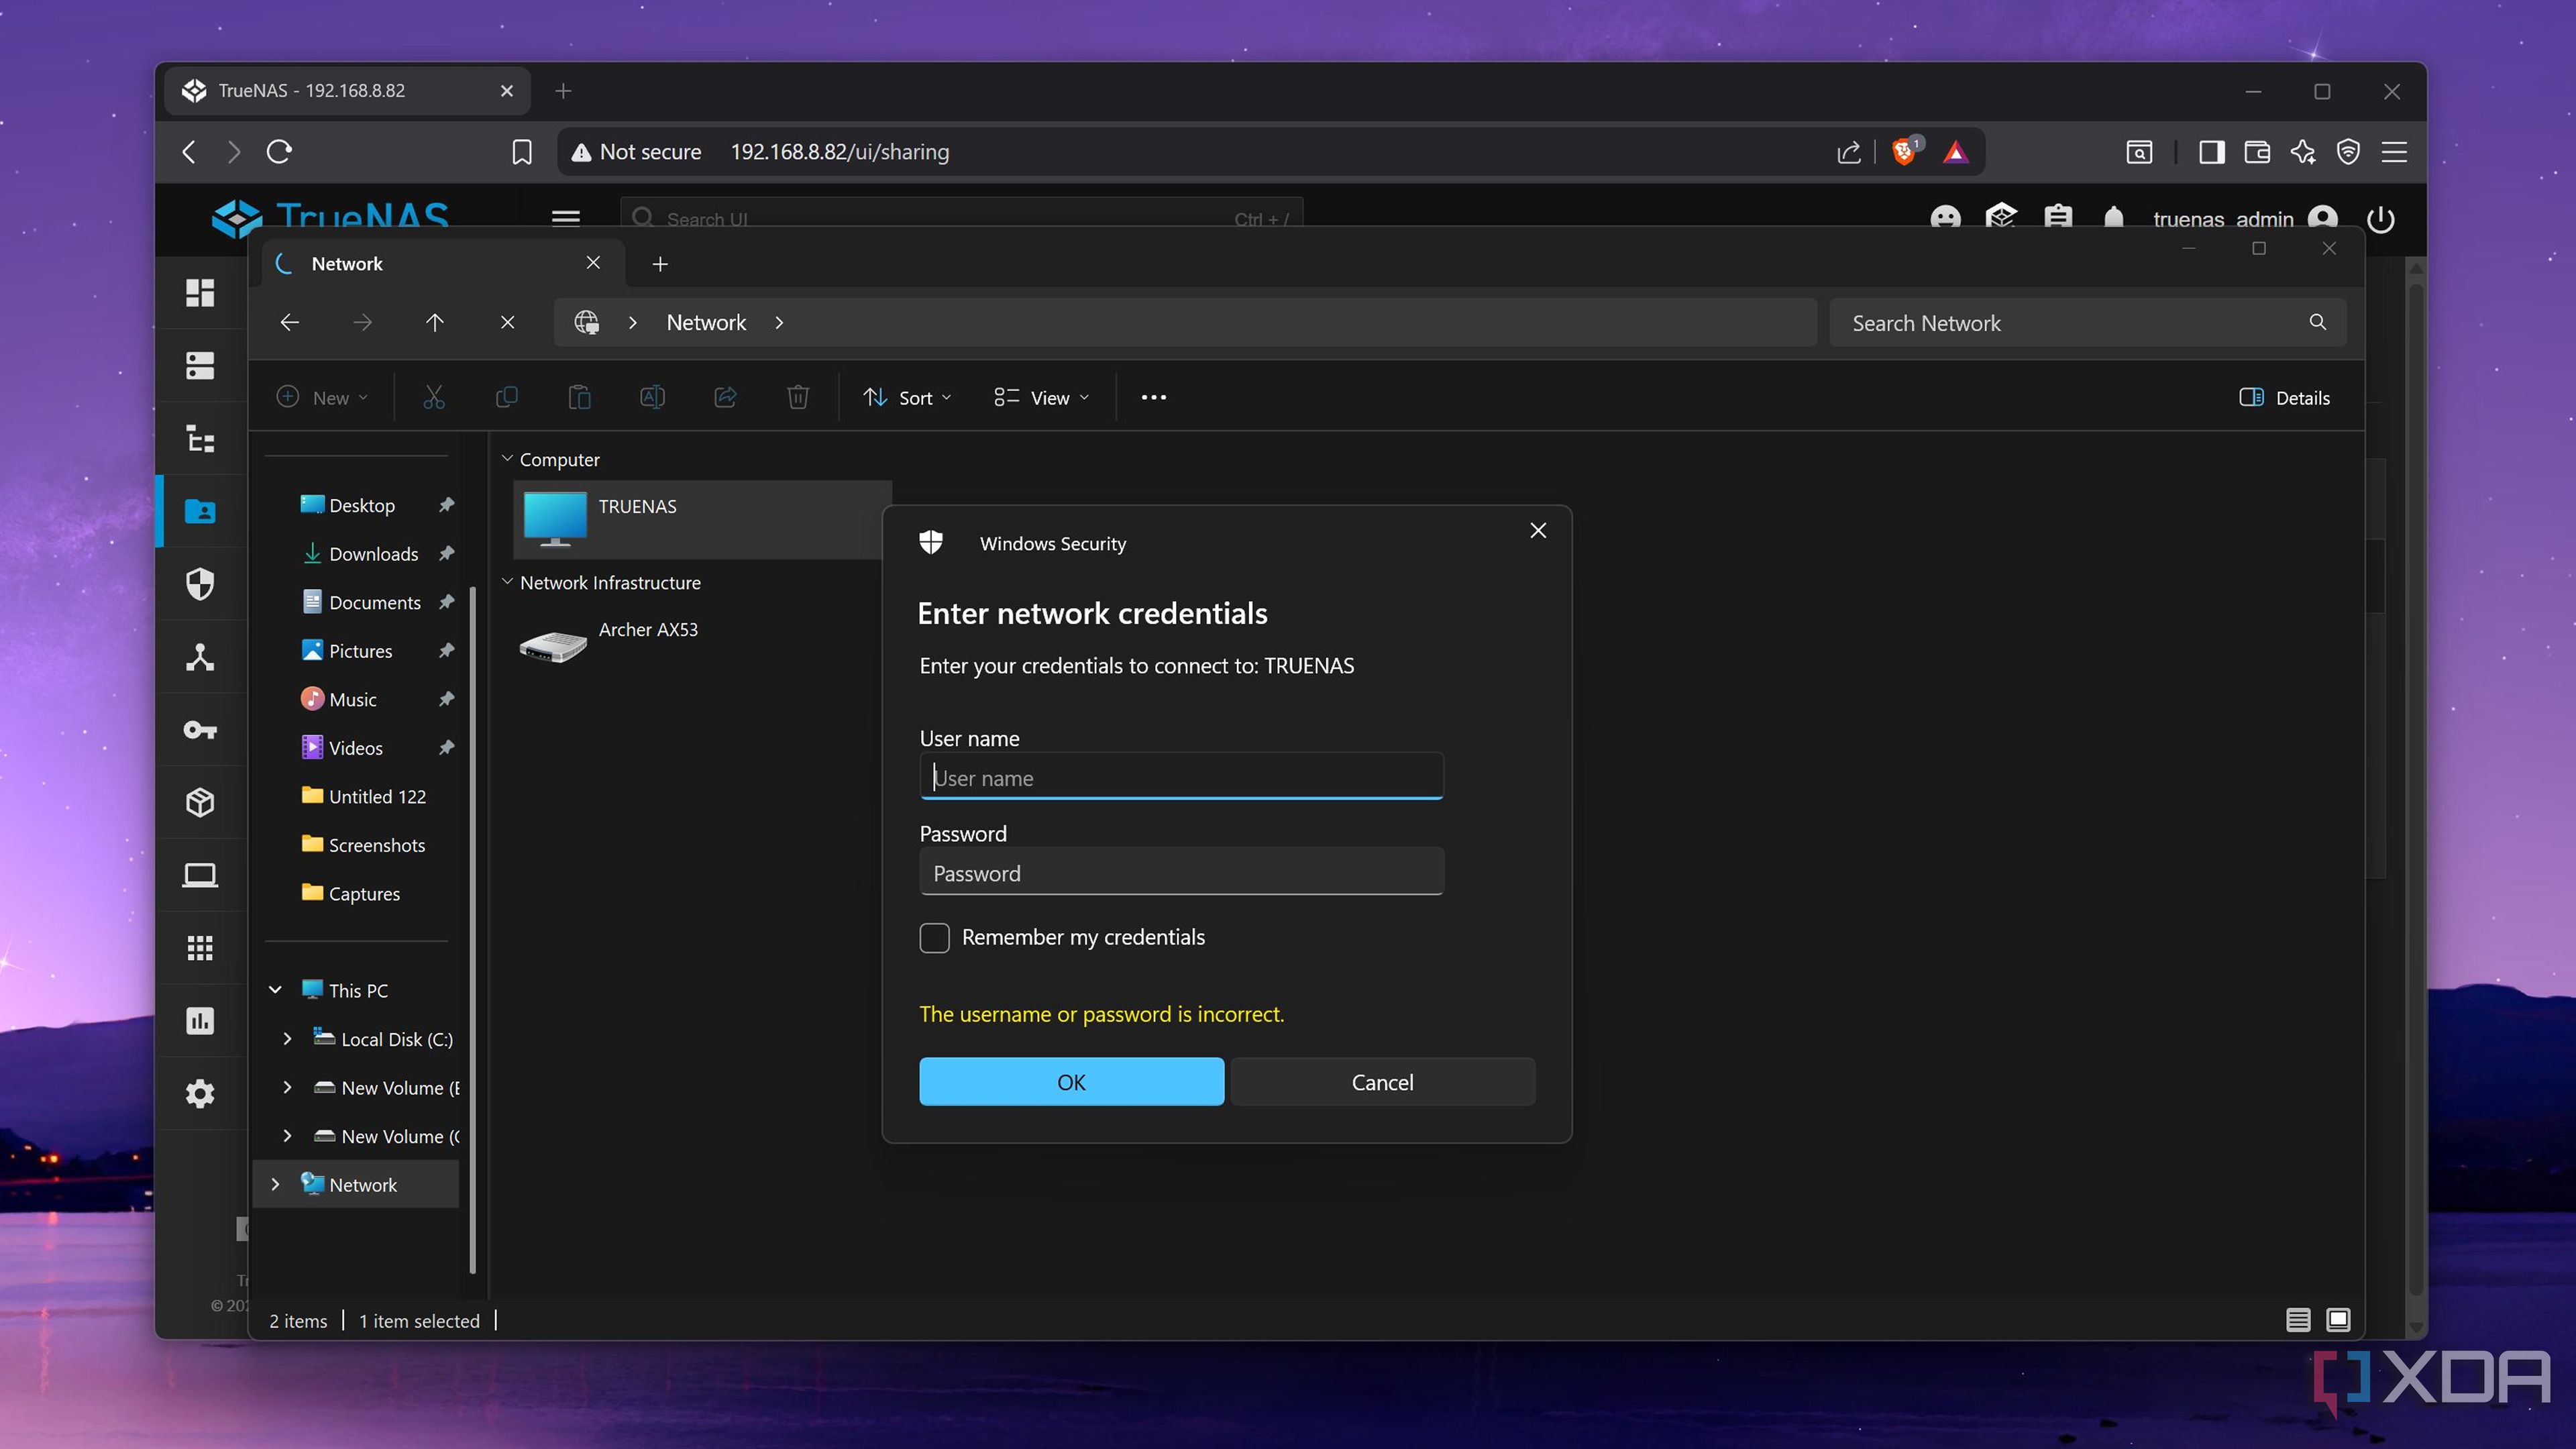Open the TrueNAS Data Protection shield icon
Image resolution: width=2576 pixels, height=1449 pixels.
[200, 584]
